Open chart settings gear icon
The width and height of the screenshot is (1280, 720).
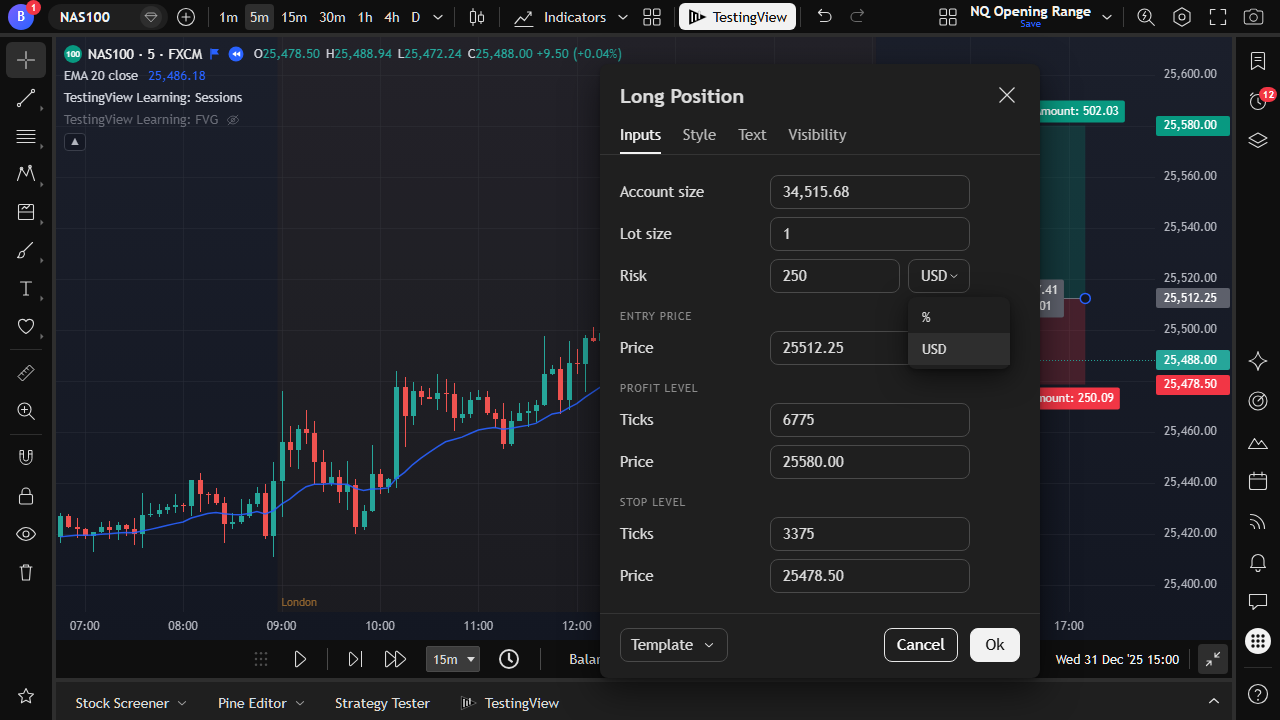click(1182, 17)
